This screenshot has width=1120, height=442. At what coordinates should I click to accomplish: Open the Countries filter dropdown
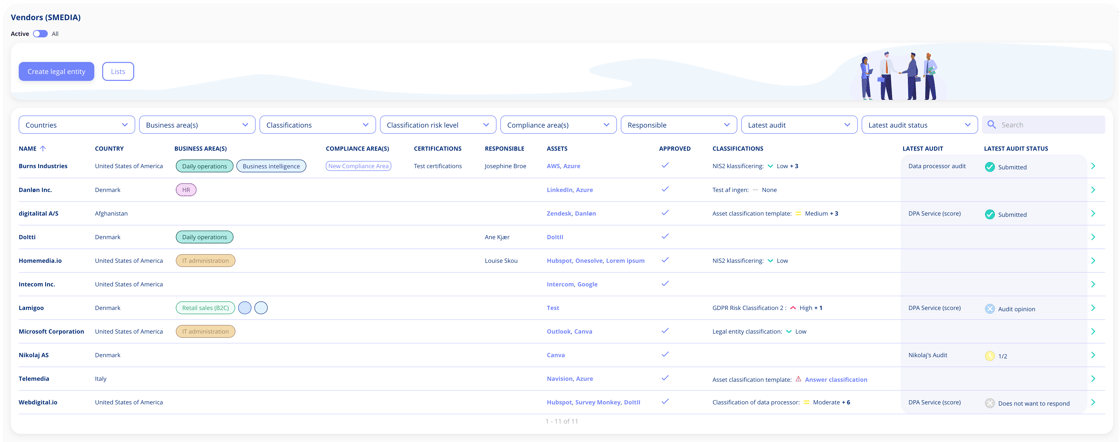pyautogui.click(x=76, y=125)
